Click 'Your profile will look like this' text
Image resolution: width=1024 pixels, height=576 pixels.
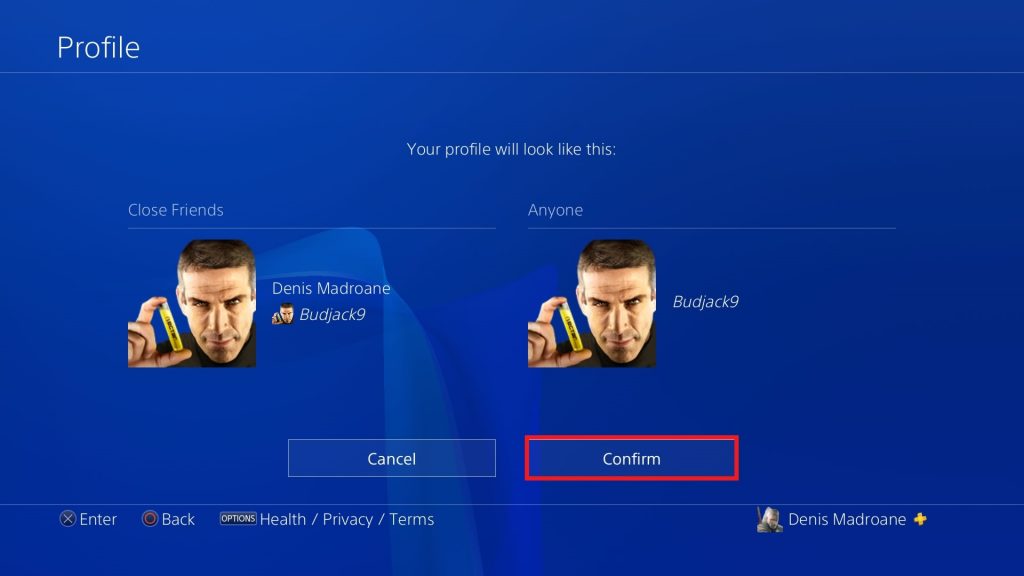click(x=511, y=149)
